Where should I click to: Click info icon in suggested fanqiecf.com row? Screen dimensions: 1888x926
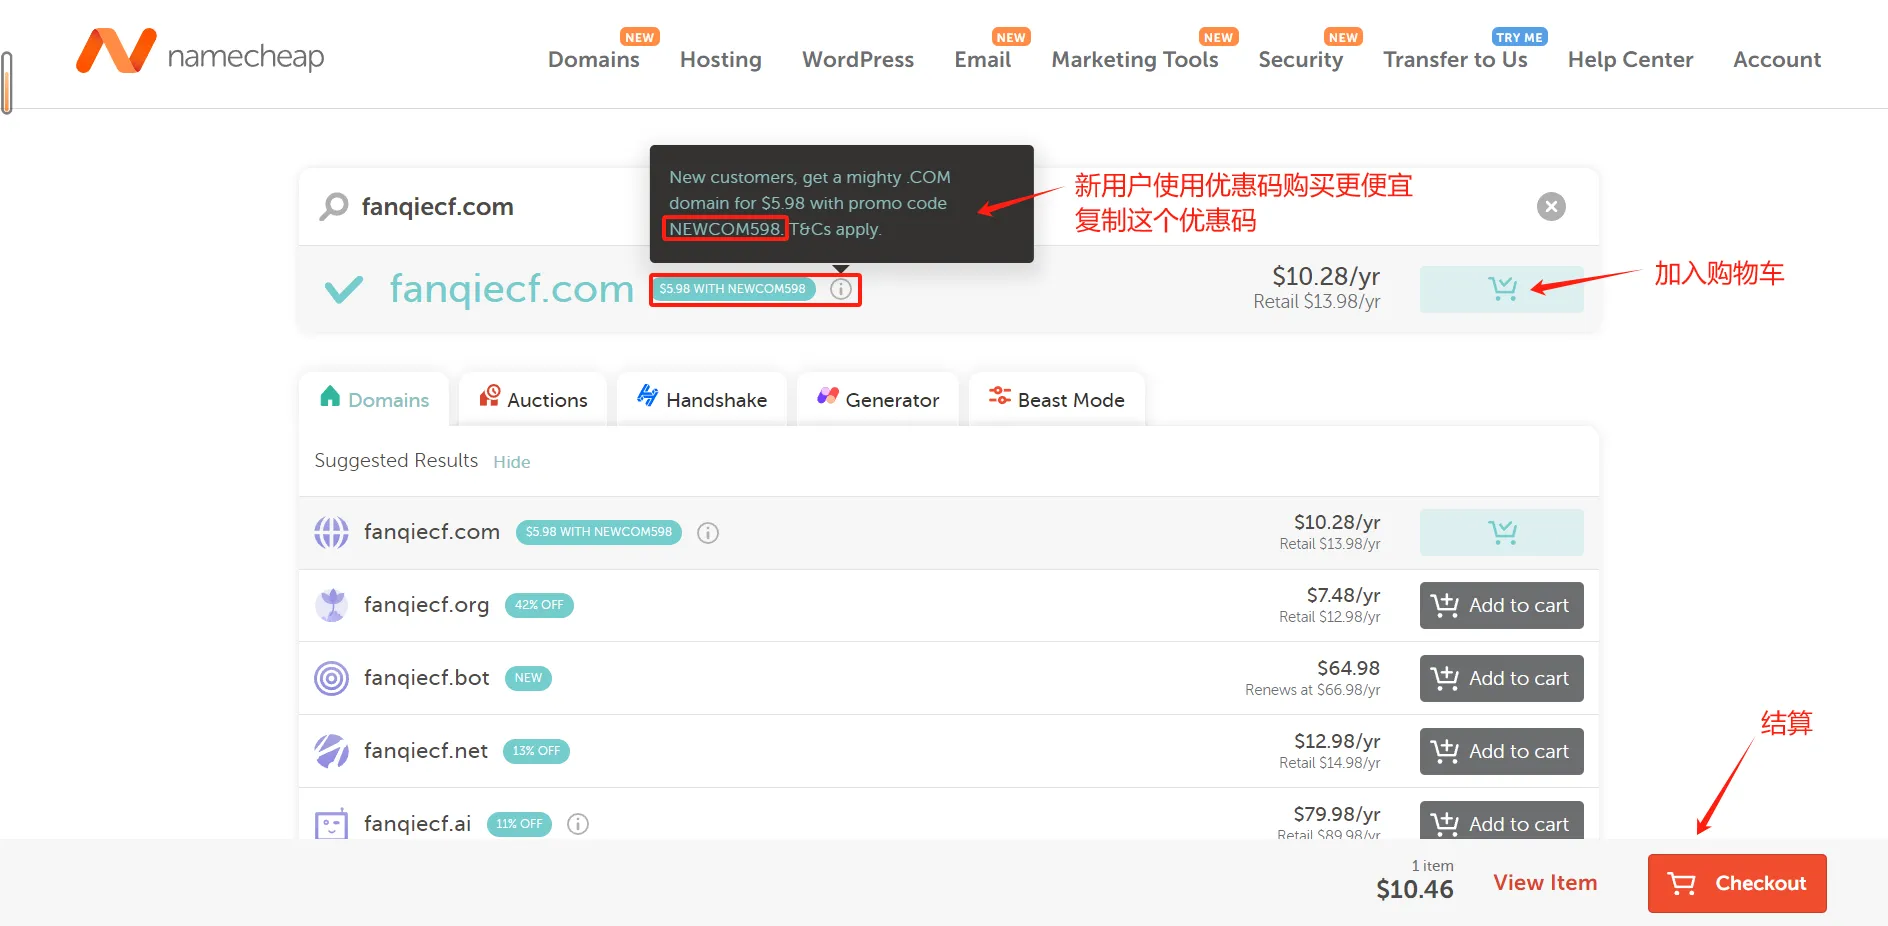tap(708, 533)
